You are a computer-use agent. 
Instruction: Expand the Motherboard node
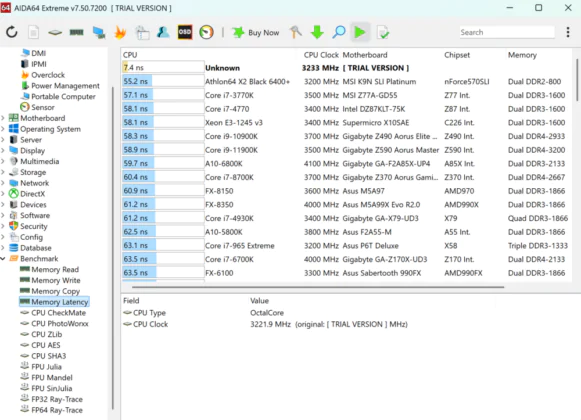[3, 118]
